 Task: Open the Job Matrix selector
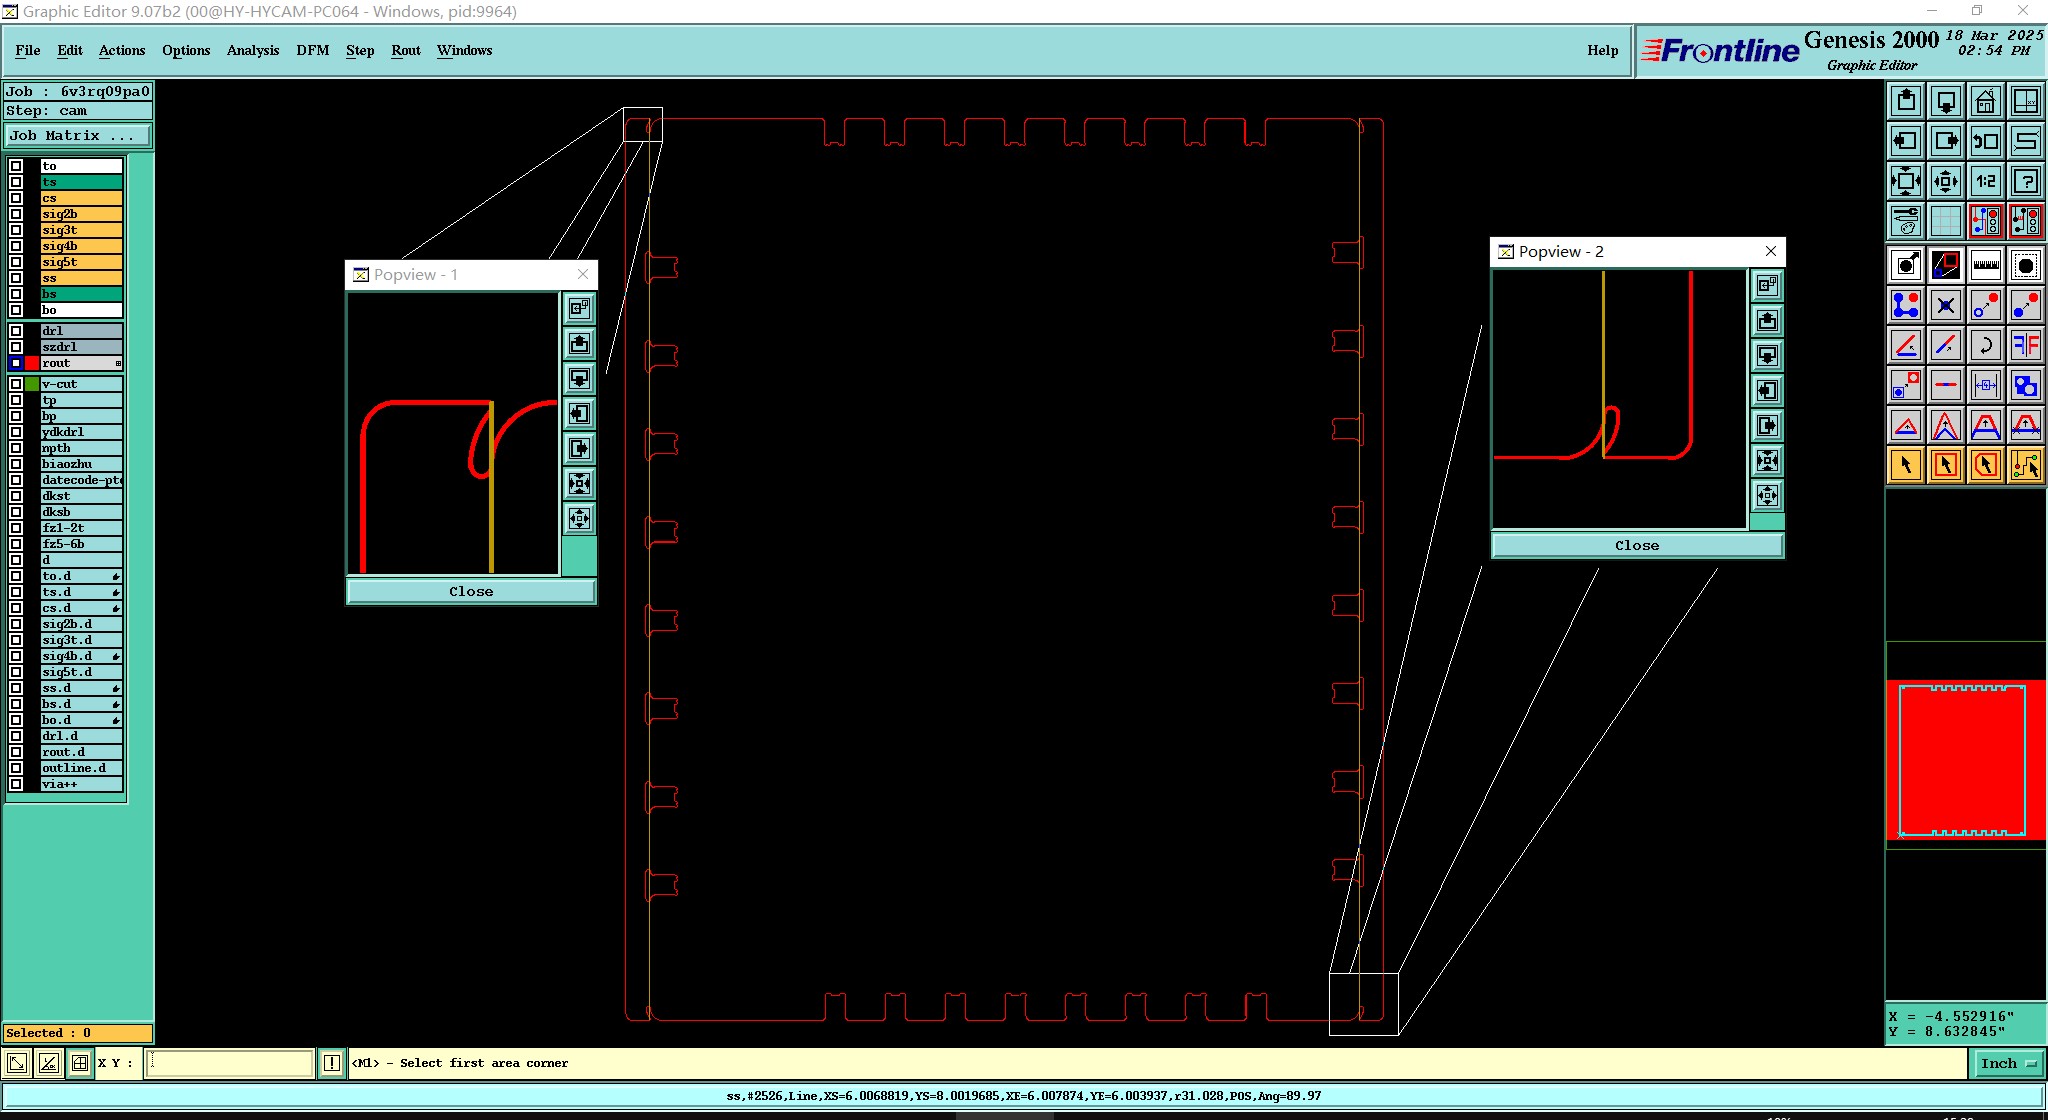click(78, 136)
